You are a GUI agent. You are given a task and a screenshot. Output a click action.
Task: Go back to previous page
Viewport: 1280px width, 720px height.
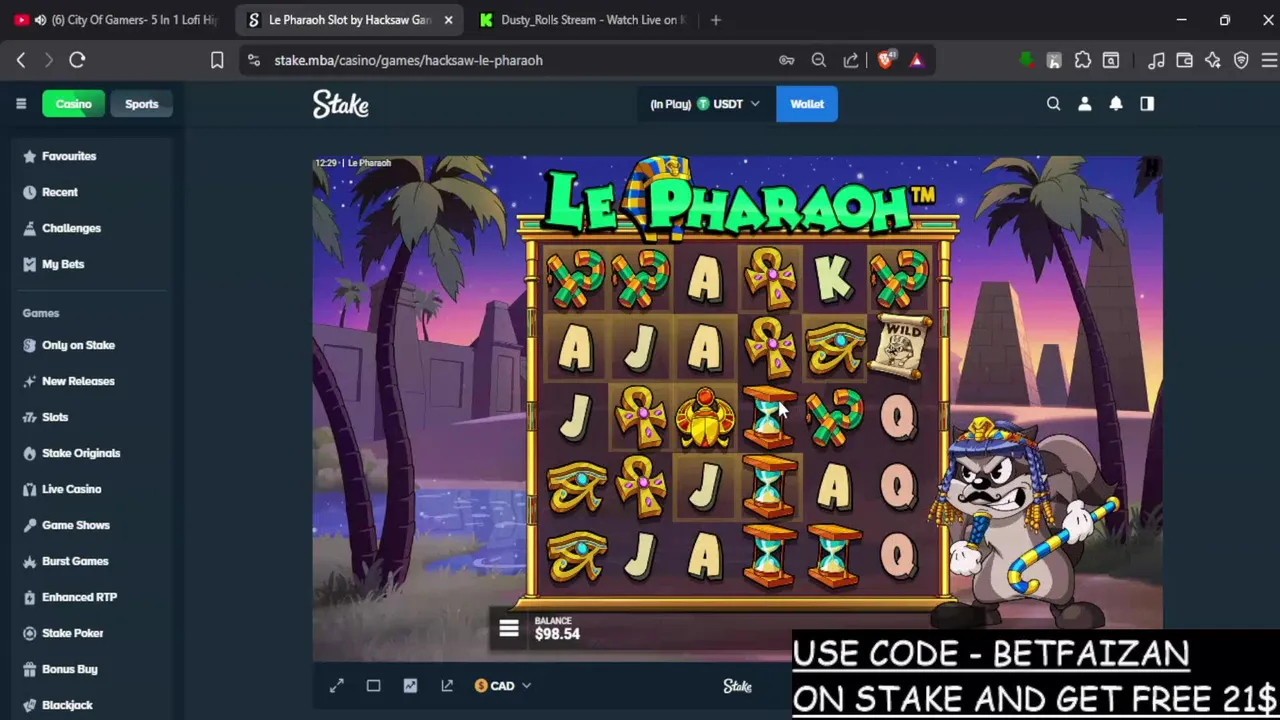click(x=21, y=60)
